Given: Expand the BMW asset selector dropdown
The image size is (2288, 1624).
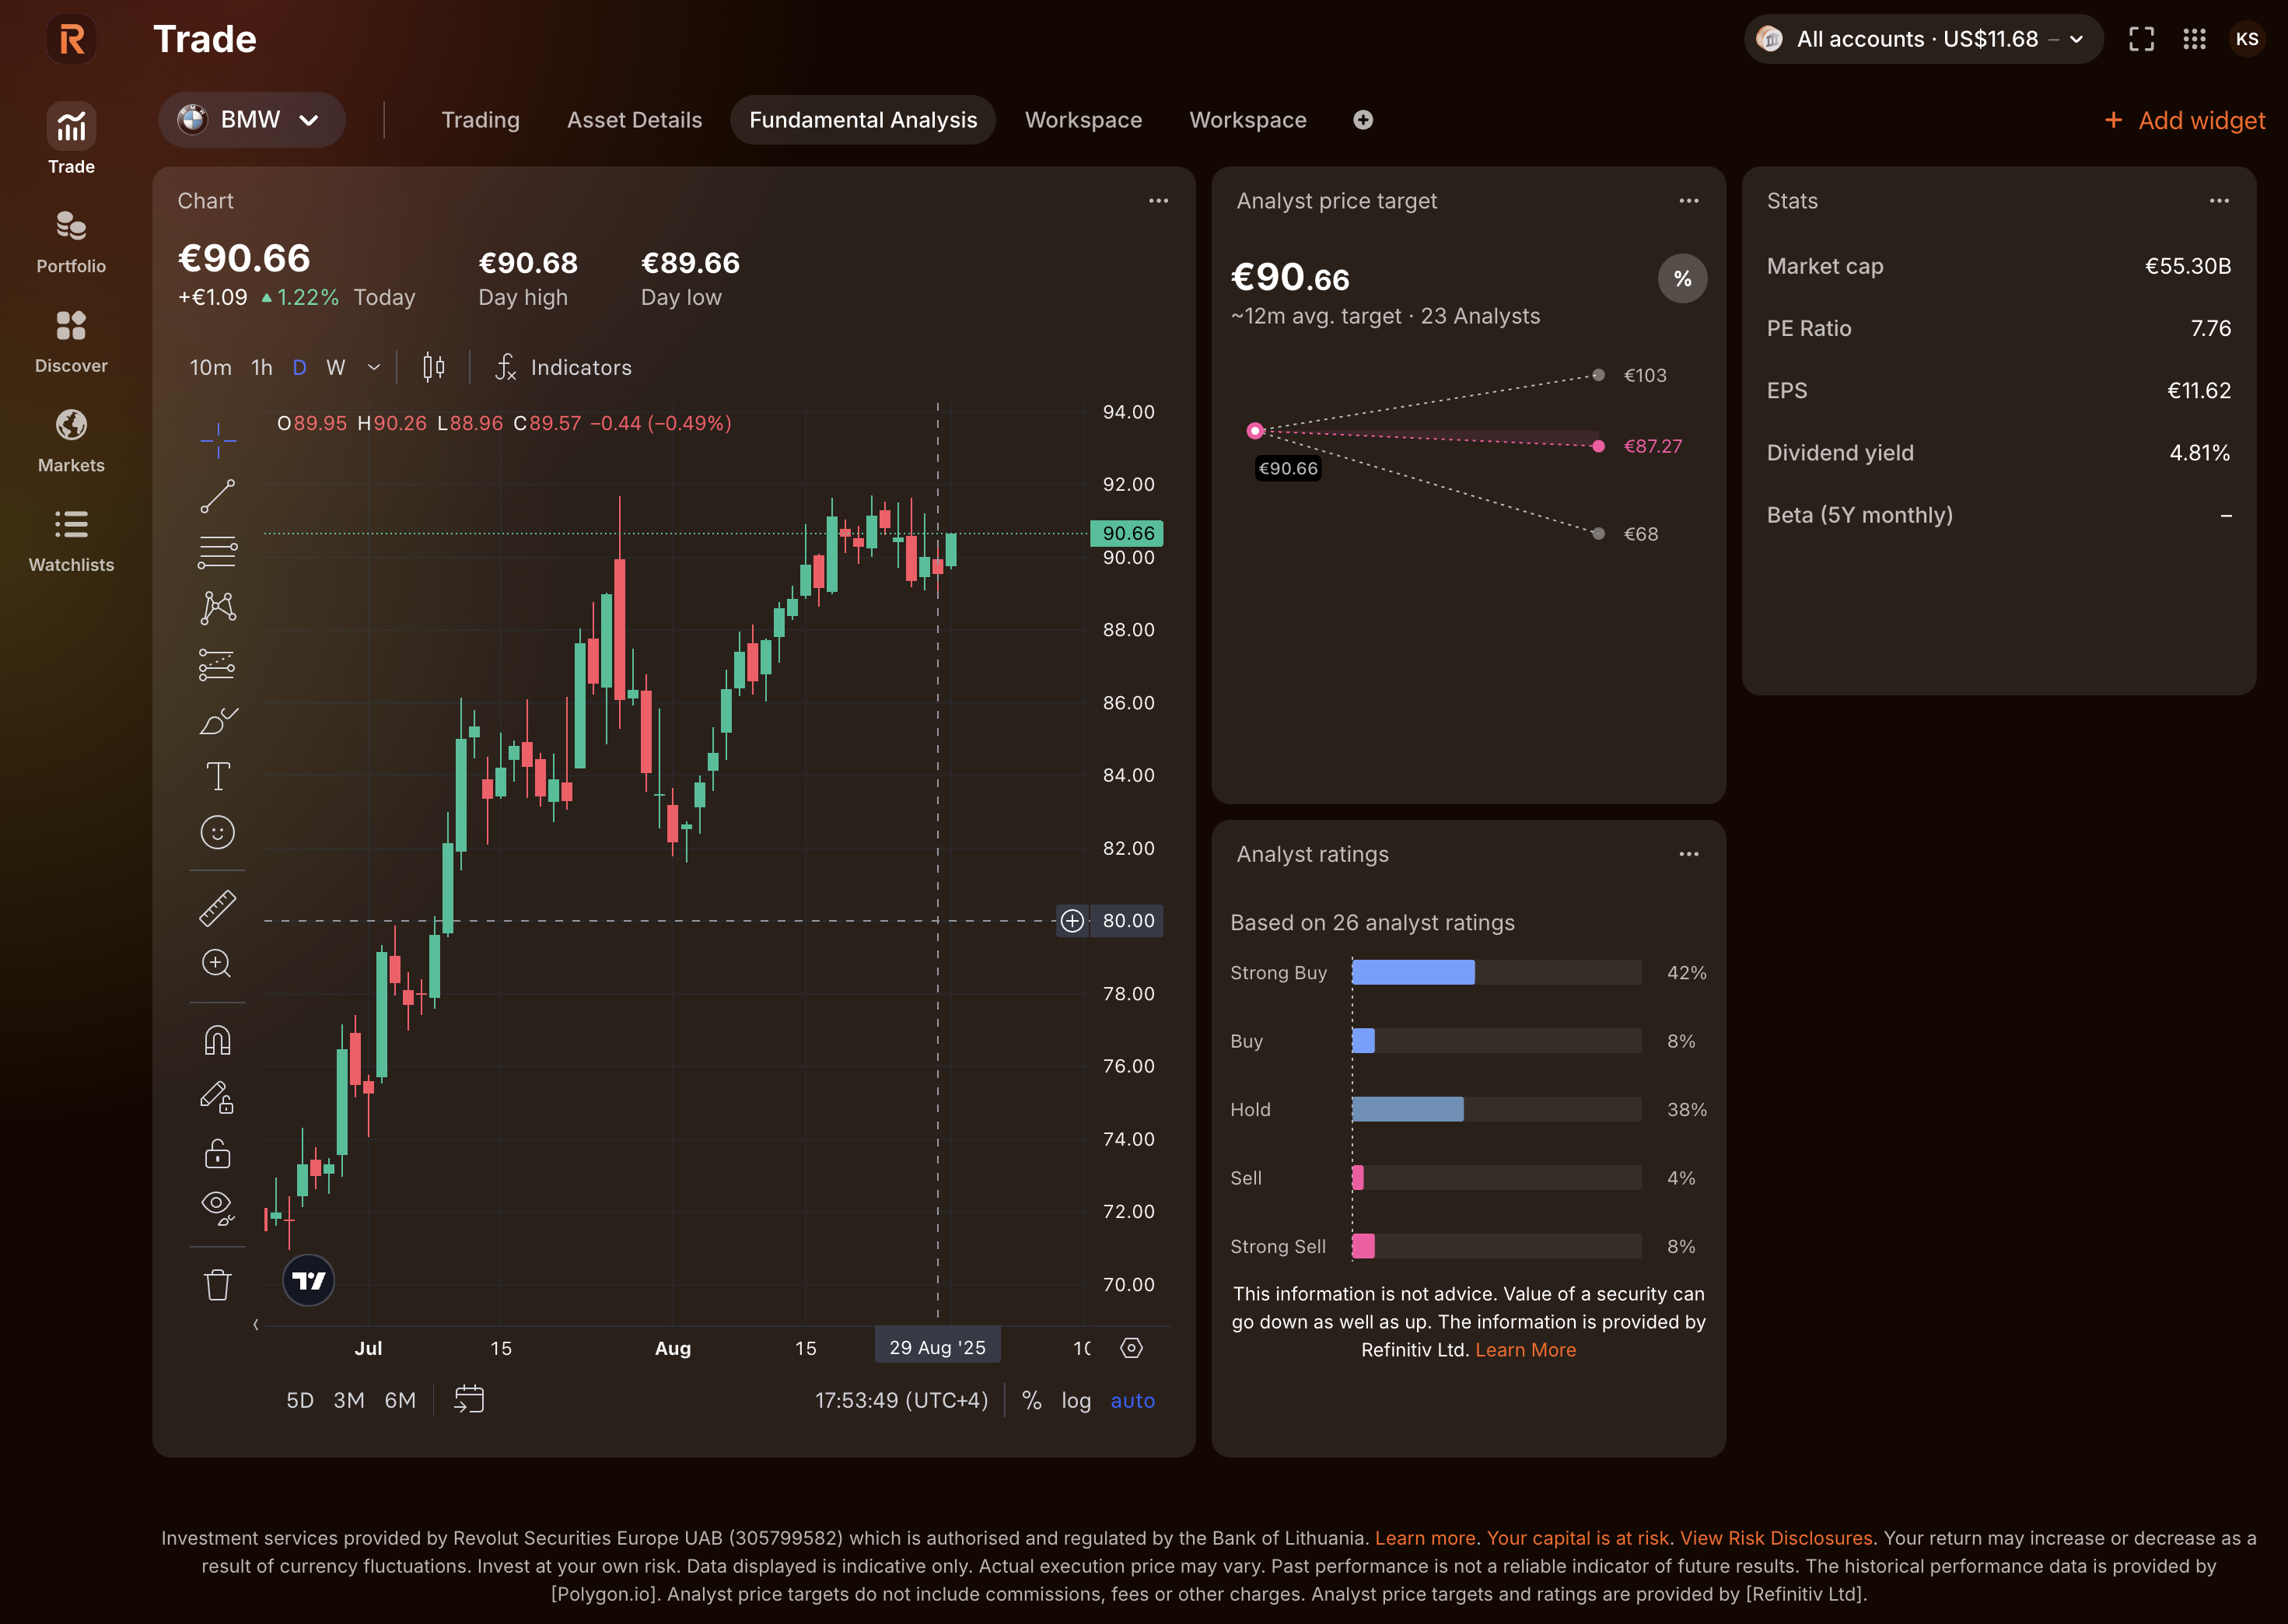Looking at the screenshot, I should tap(251, 120).
